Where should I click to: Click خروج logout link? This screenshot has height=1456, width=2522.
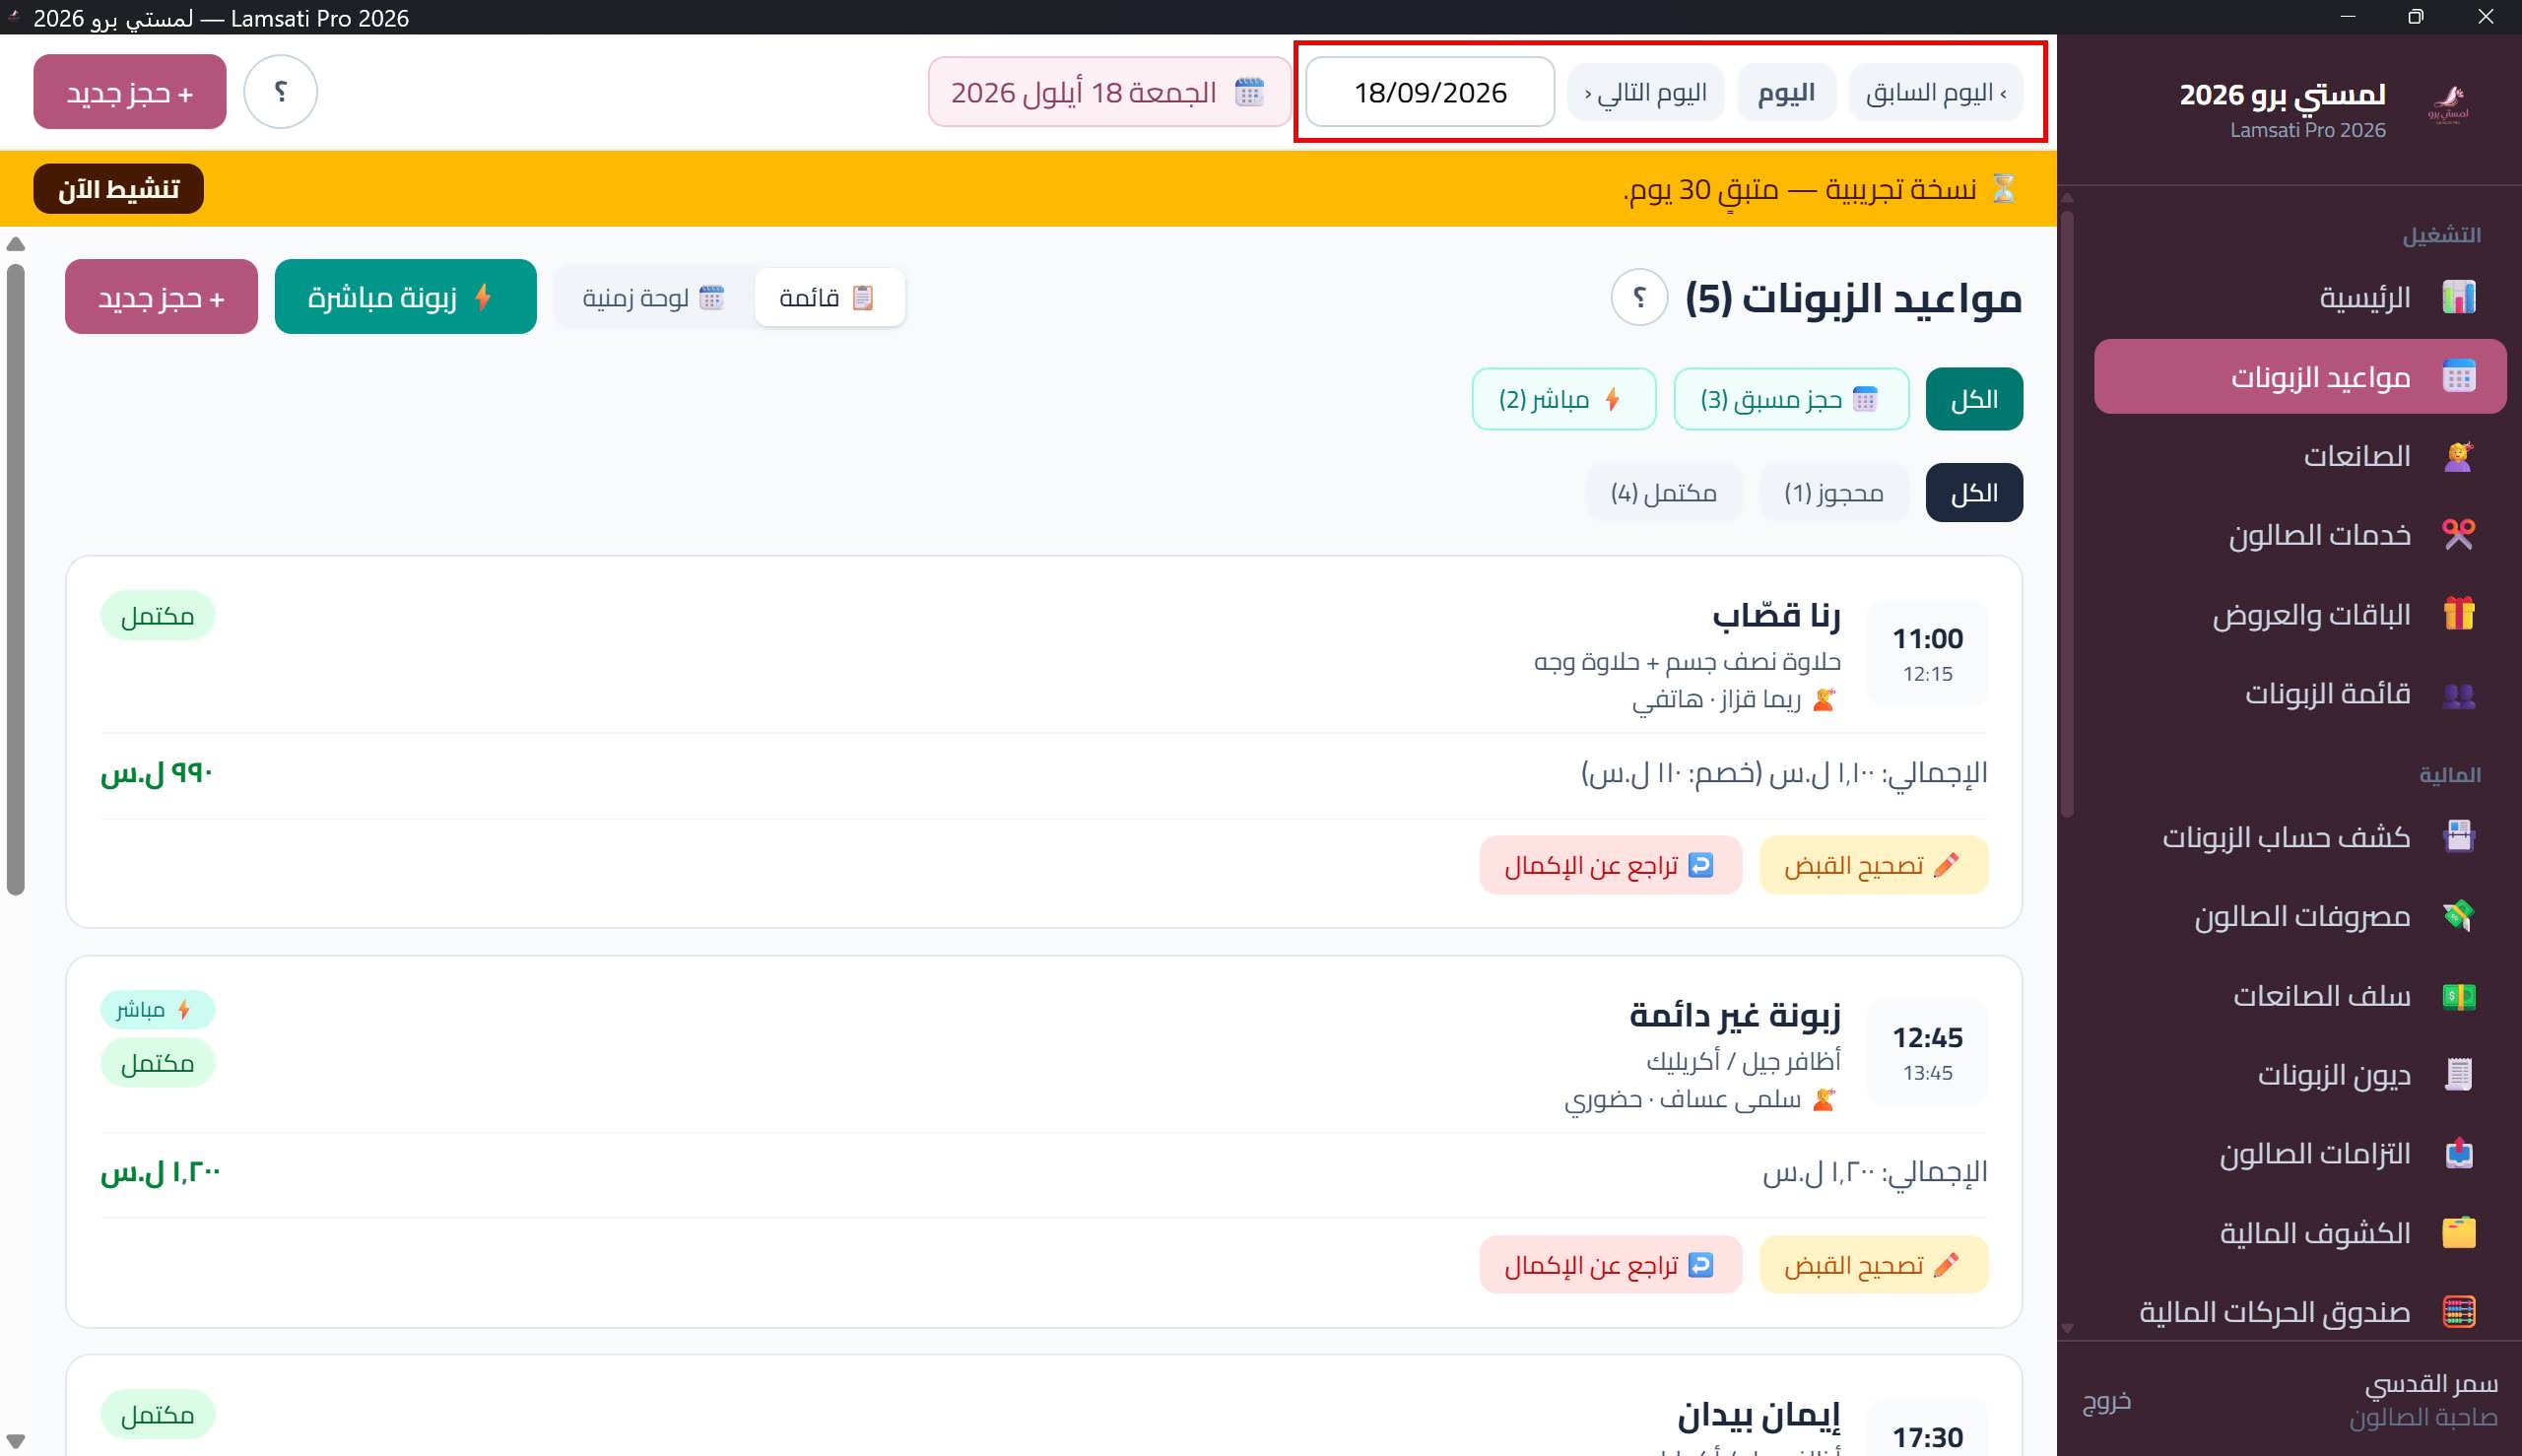coord(2106,1402)
